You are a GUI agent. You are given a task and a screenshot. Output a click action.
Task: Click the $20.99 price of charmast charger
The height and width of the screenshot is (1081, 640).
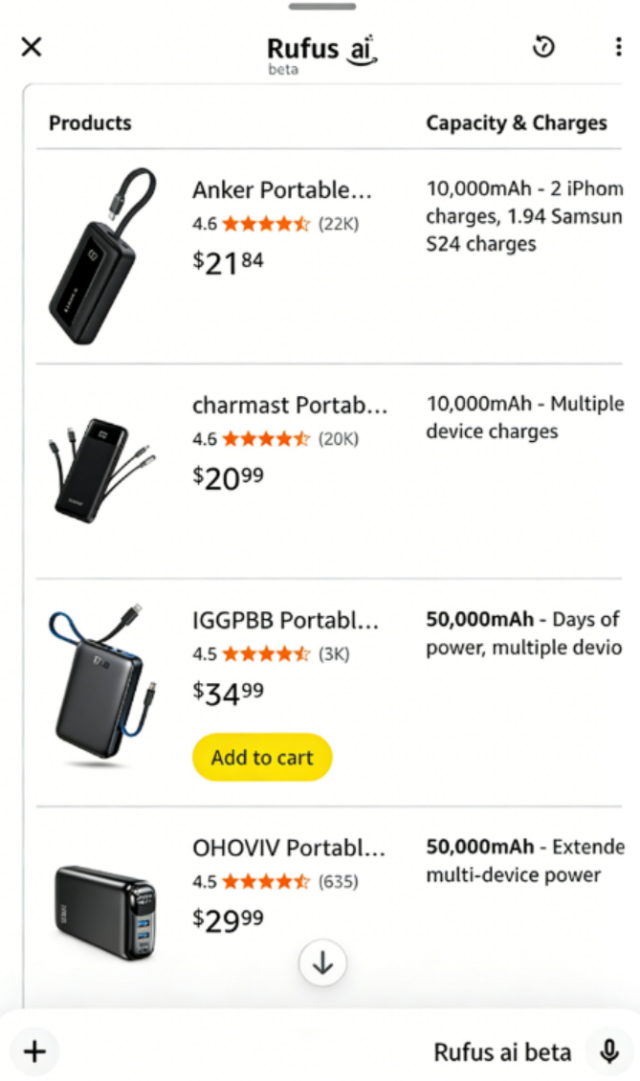tap(226, 477)
